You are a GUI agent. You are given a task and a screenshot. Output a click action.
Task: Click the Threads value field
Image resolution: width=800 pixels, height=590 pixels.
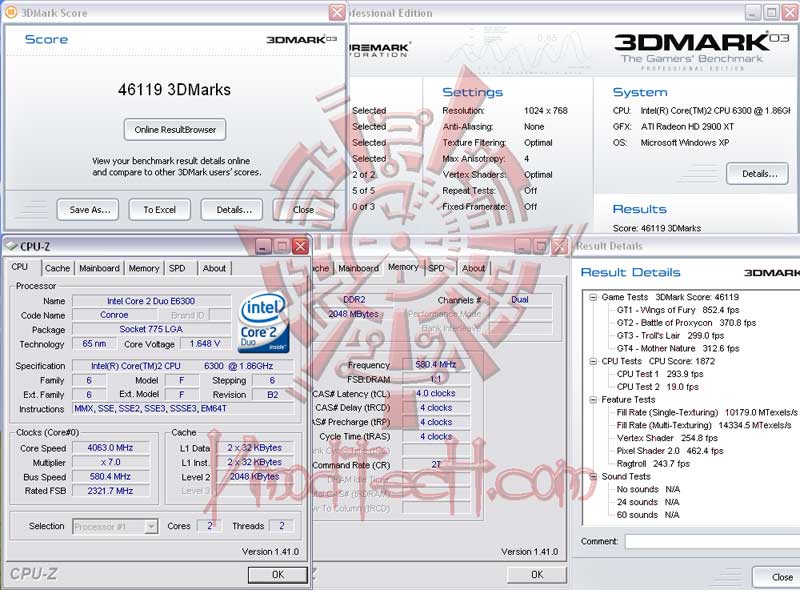[282, 526]
